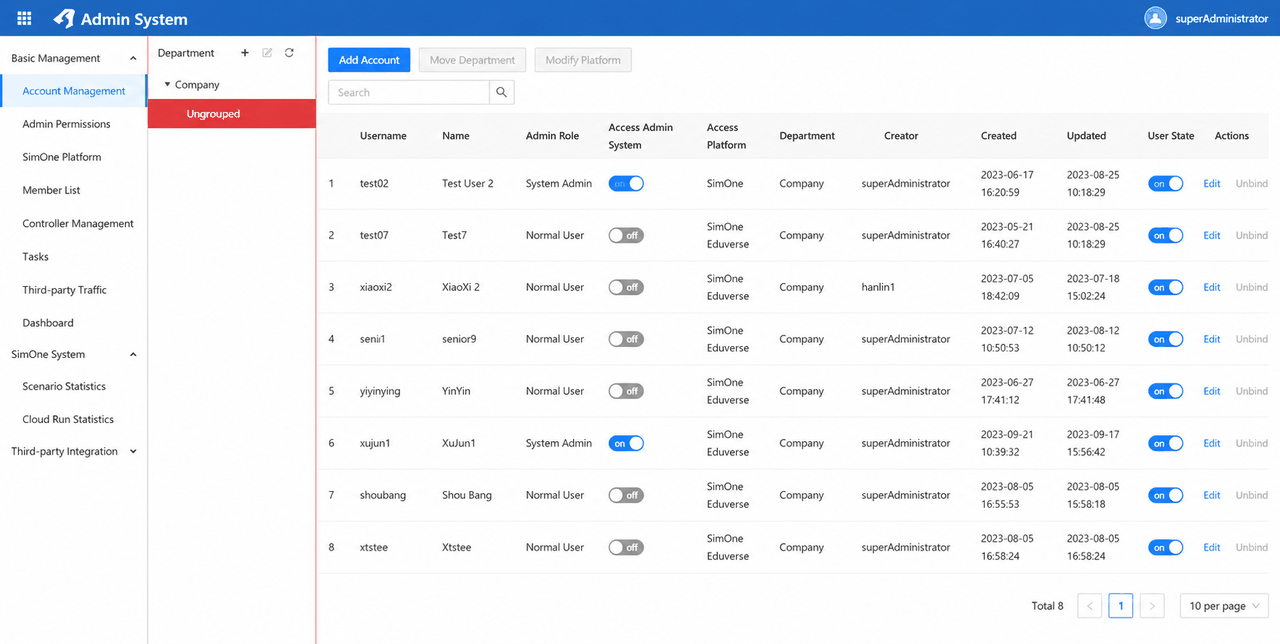Click the Add Account button
Image resolution: width=1280 pixels, height=644 pixels.
point(369,60)
